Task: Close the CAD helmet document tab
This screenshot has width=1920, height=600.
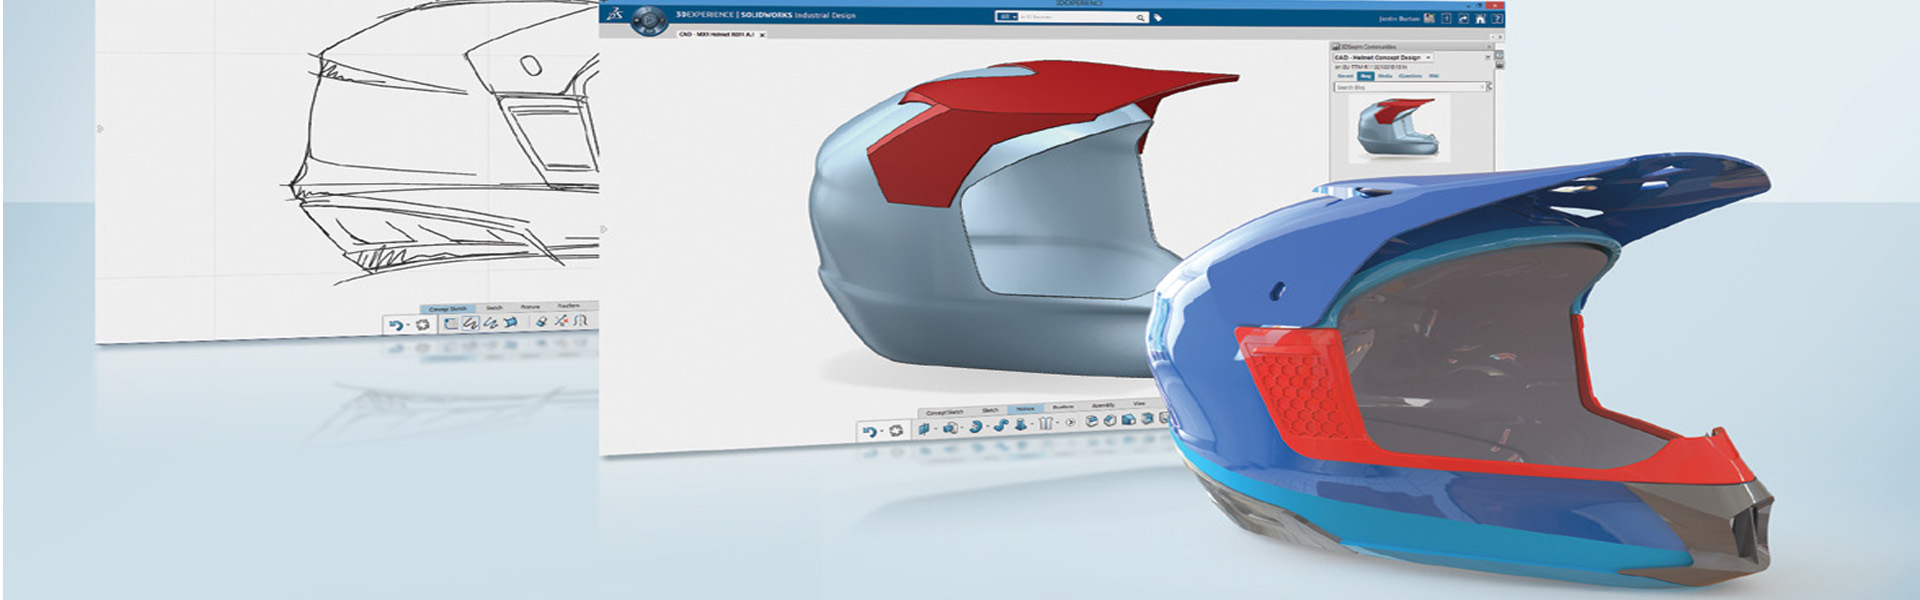Action: click(762, 35)
